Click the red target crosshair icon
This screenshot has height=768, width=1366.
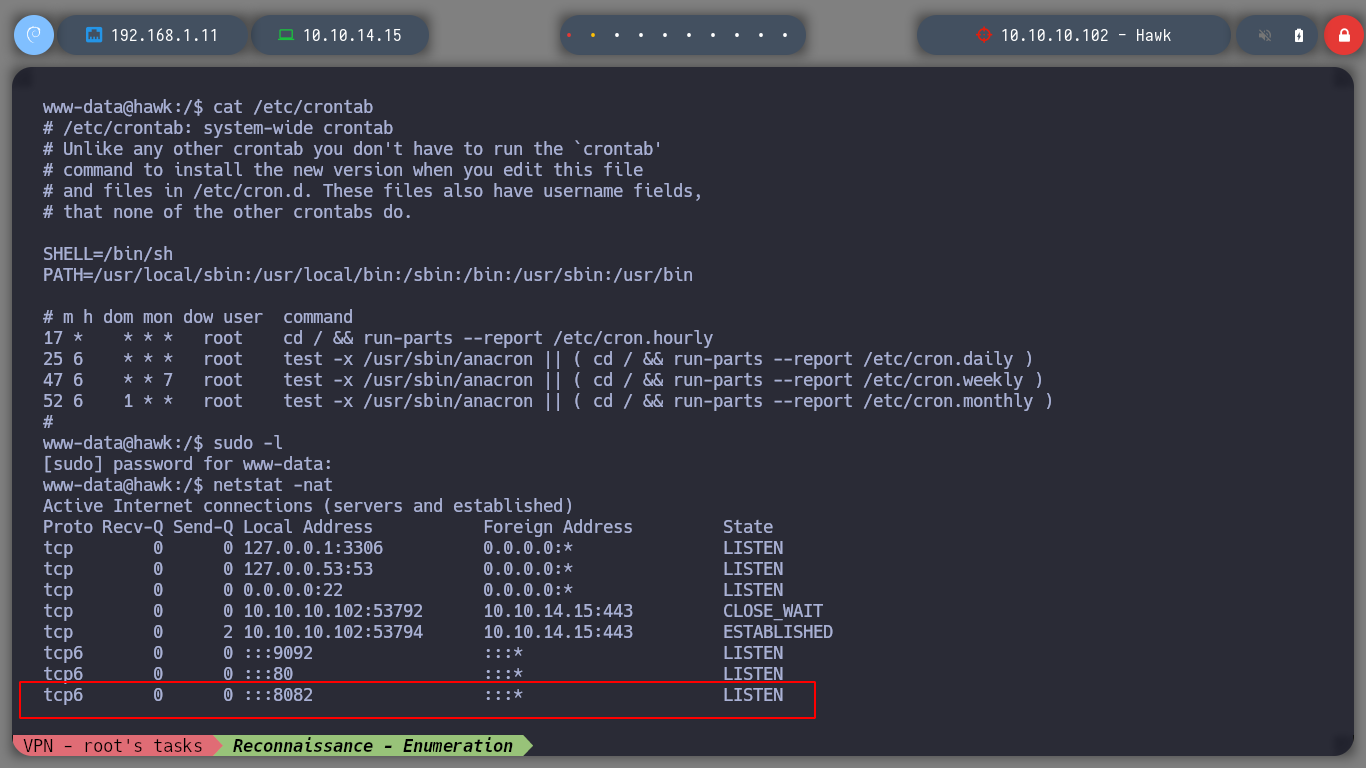coord(983,35)
